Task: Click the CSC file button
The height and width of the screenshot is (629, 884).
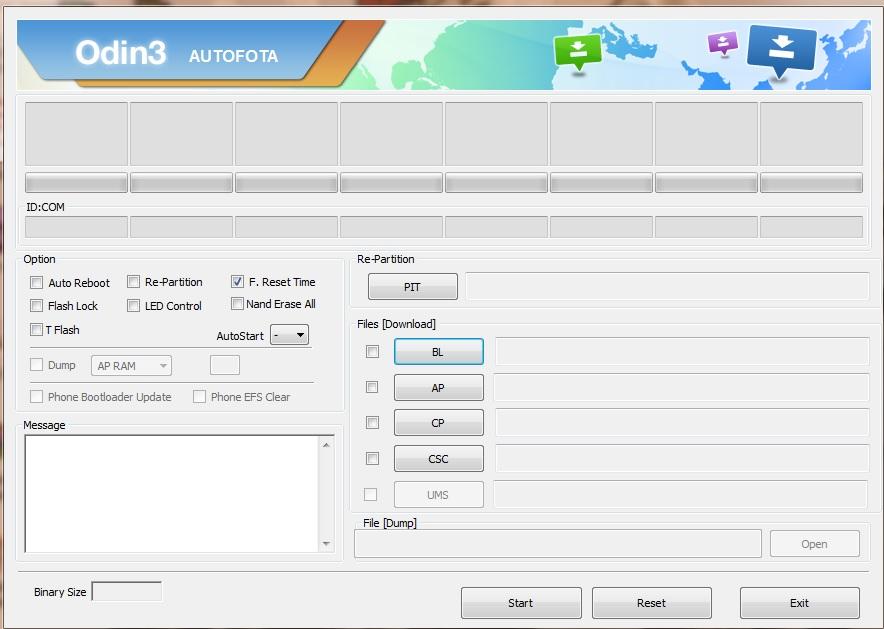Action: pos(439,459)
